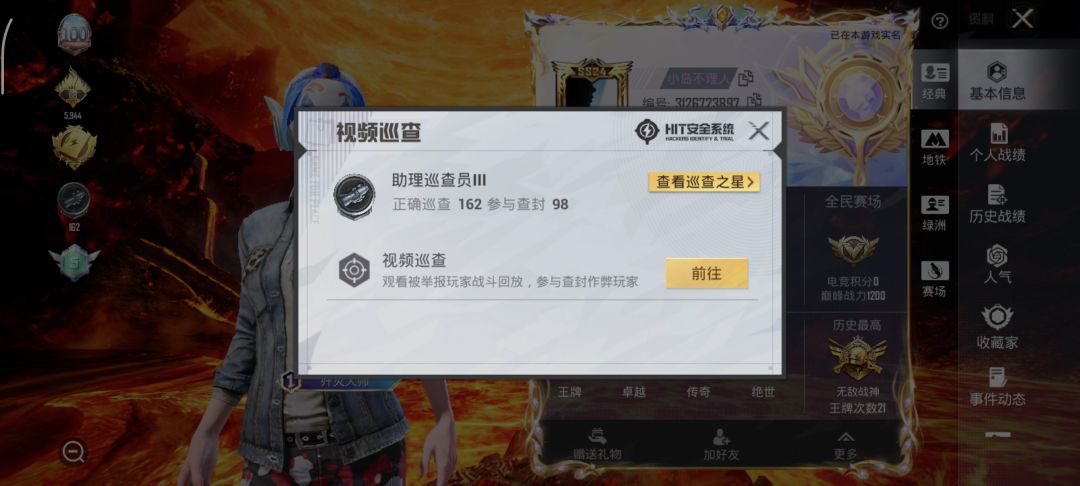Close the 视频巡查 dialog

coord(758,131)
